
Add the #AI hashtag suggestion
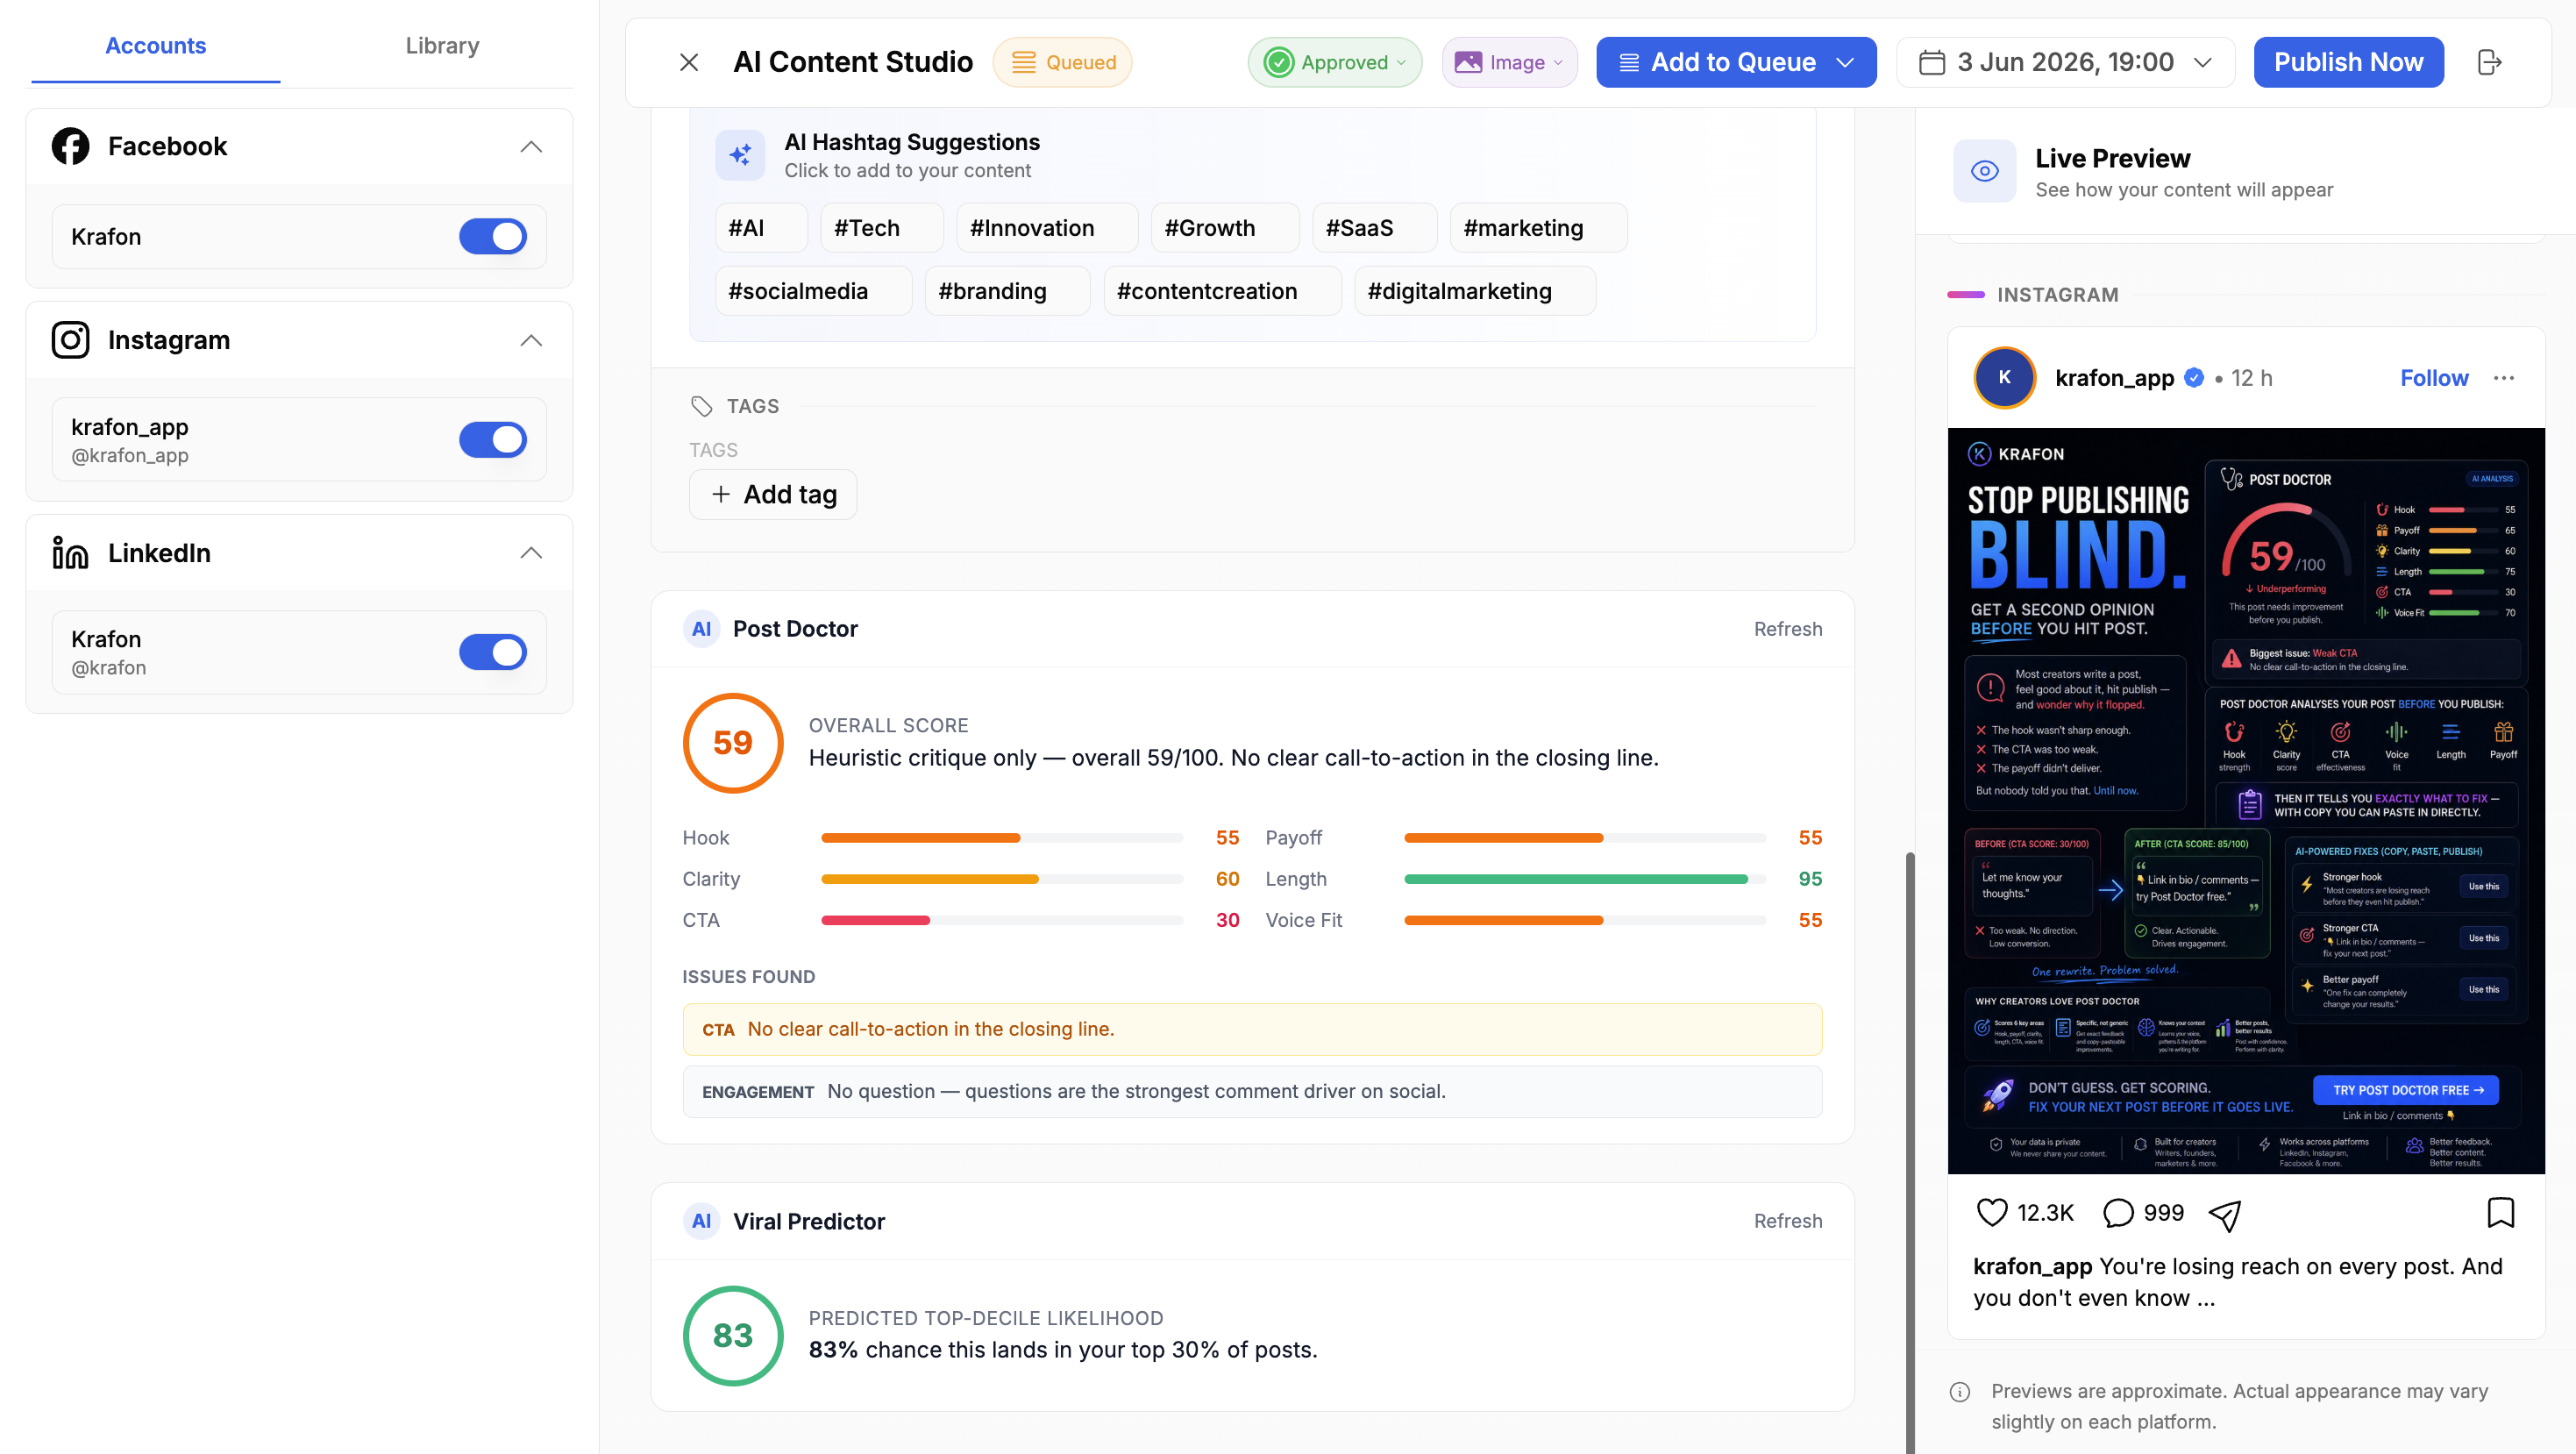click(x=761, y=228)
